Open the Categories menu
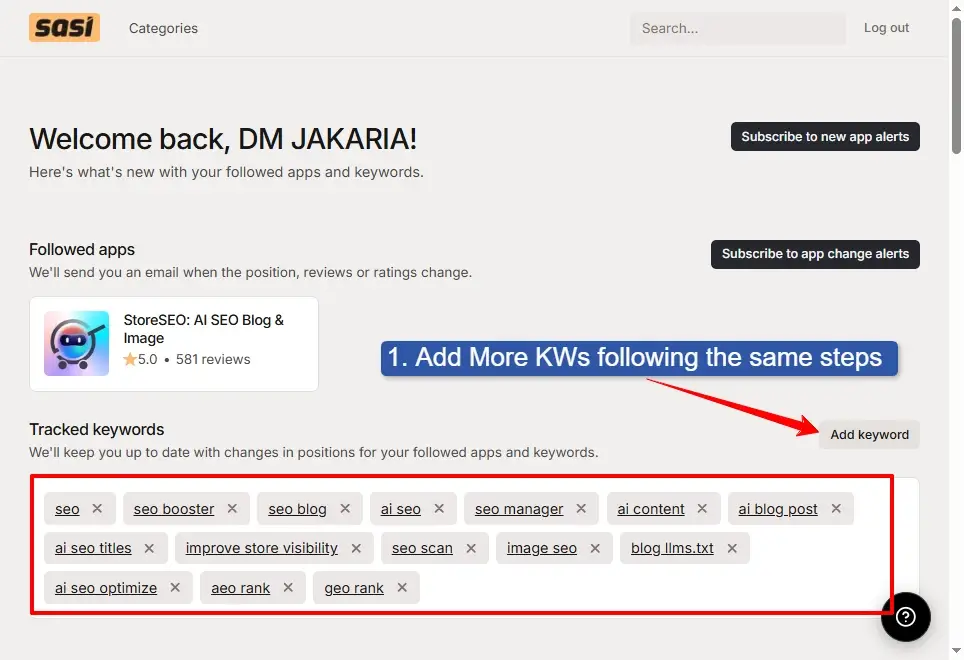 click(x=163, y=28)
